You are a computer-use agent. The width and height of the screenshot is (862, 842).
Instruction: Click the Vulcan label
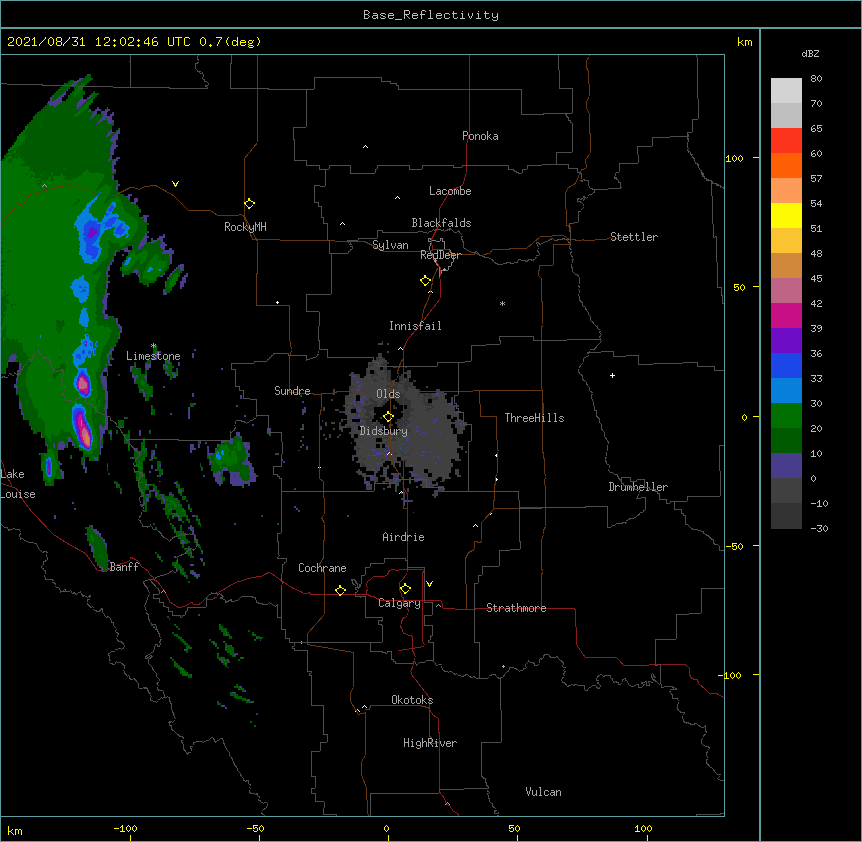point(543,792)
